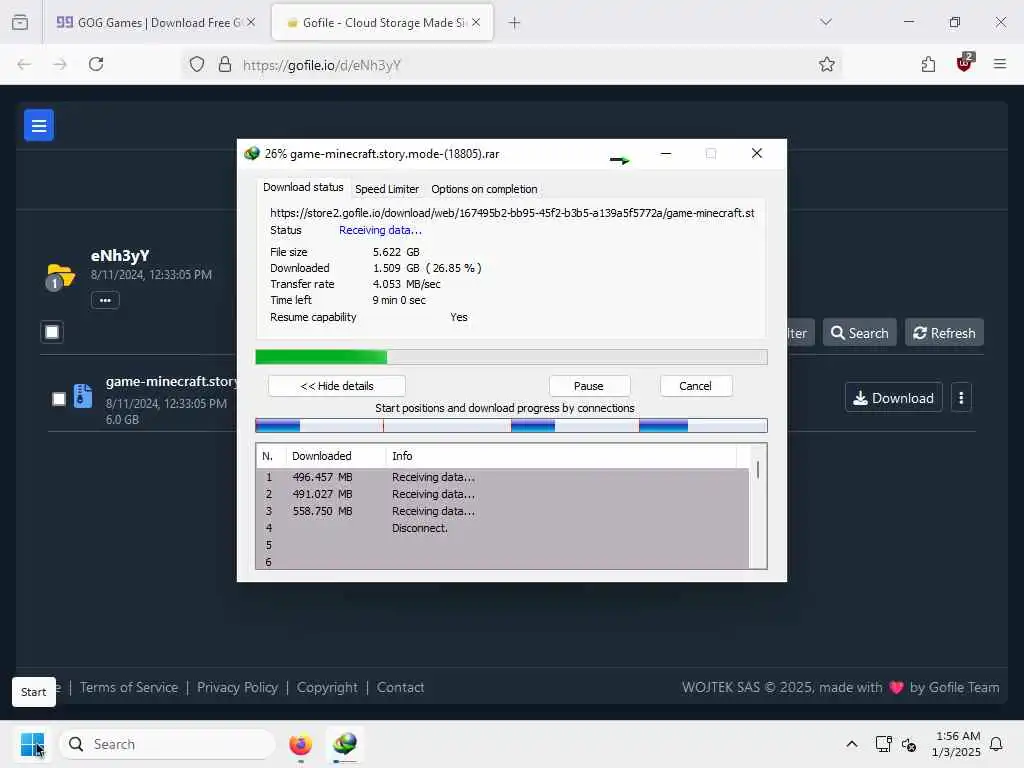Open the Firefox extensions puzzle icon

click(928, 64)
